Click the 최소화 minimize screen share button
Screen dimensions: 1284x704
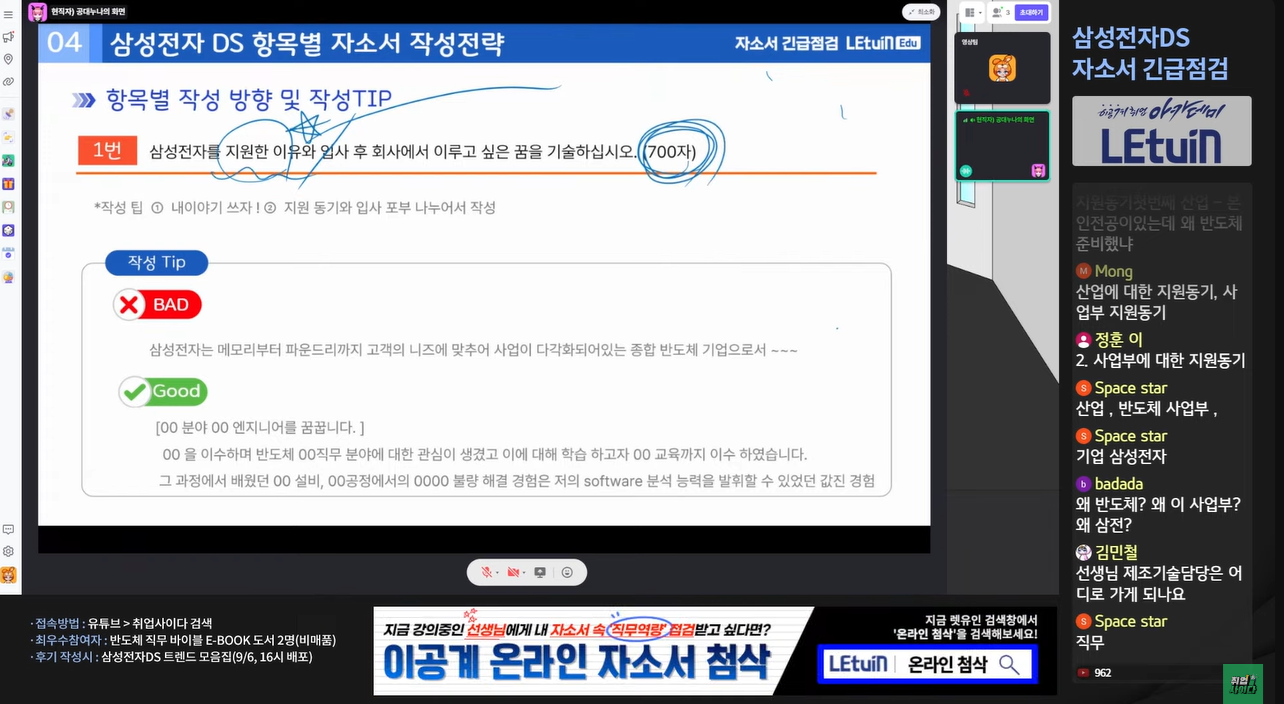click(920, 12)
